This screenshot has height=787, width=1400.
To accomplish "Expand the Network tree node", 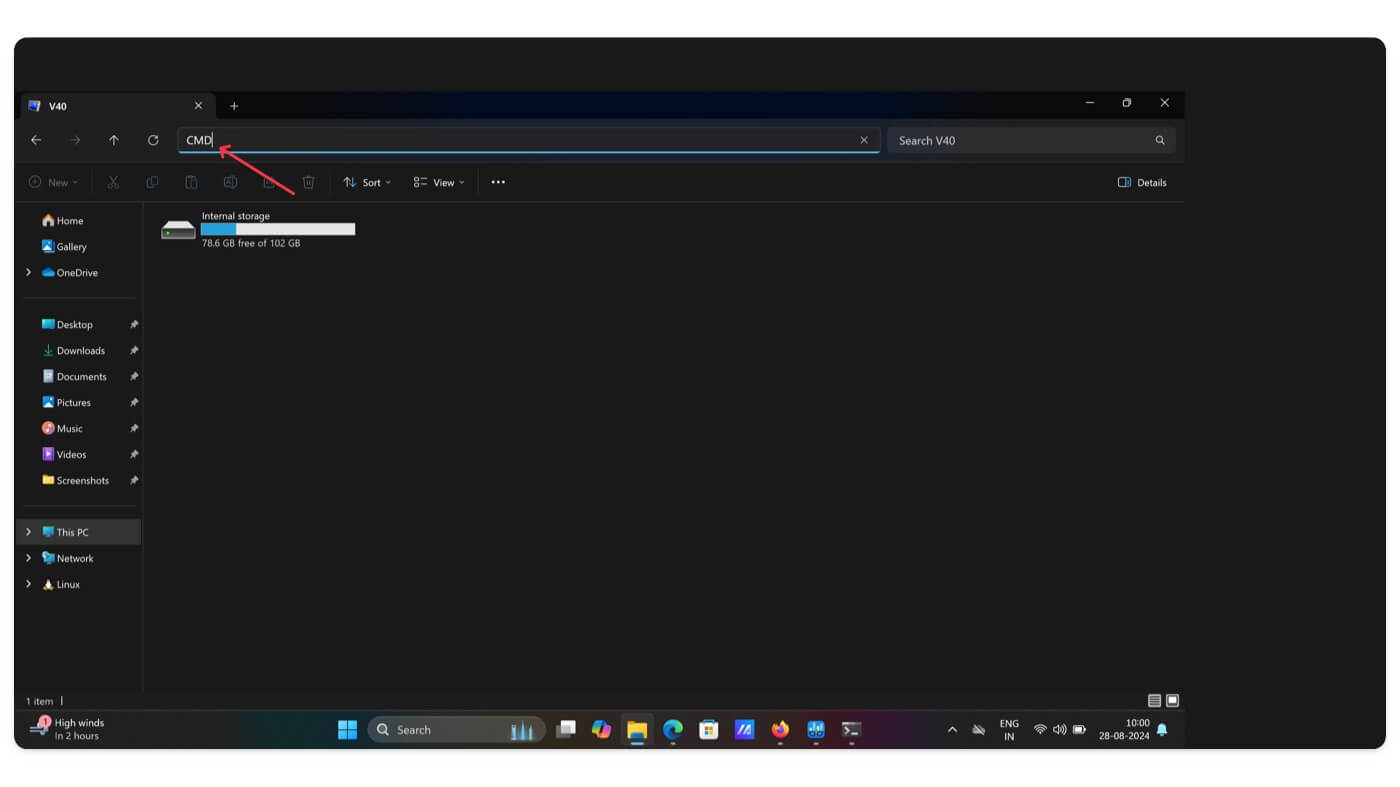I will [28, 558].
